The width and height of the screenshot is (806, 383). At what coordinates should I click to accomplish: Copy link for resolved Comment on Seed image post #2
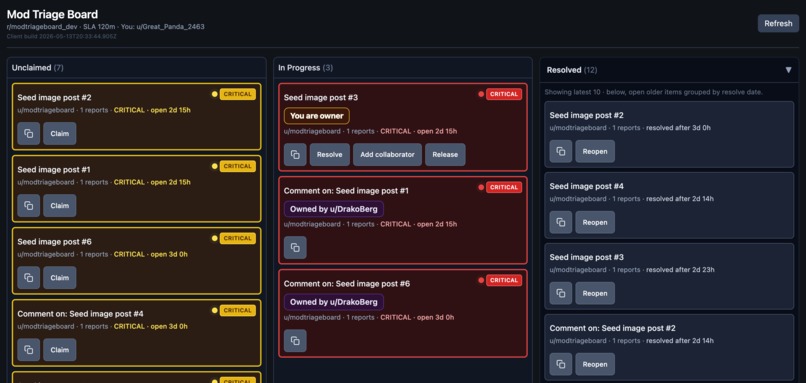pyautogui.click(x=561, y=364)
